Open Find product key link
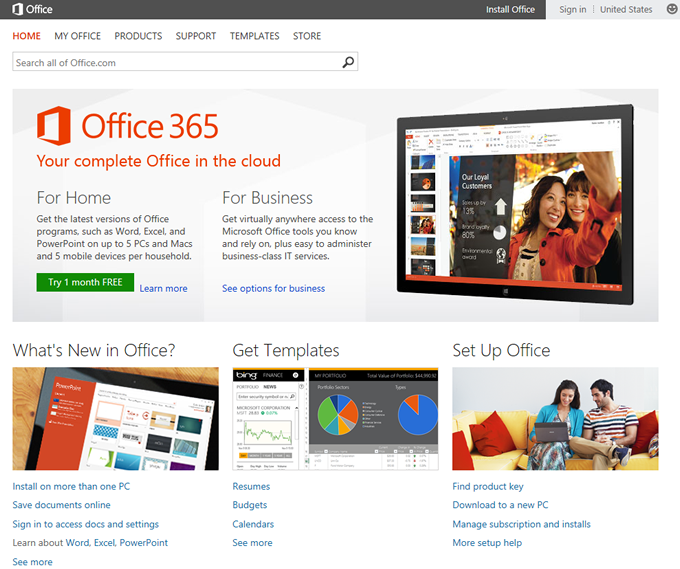This screenshot has width=680, height=569. click(x=488, y=487)
